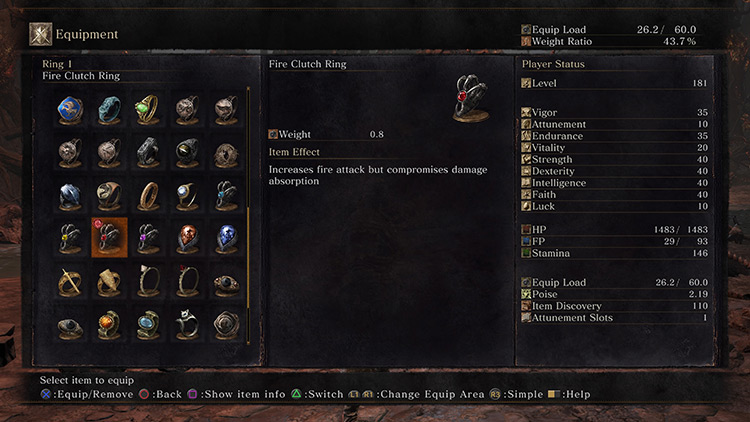Select the red teardrop-shaped tearstone ring
The width and height of the screenshot is (750, 422).
(x=188, y=238)
